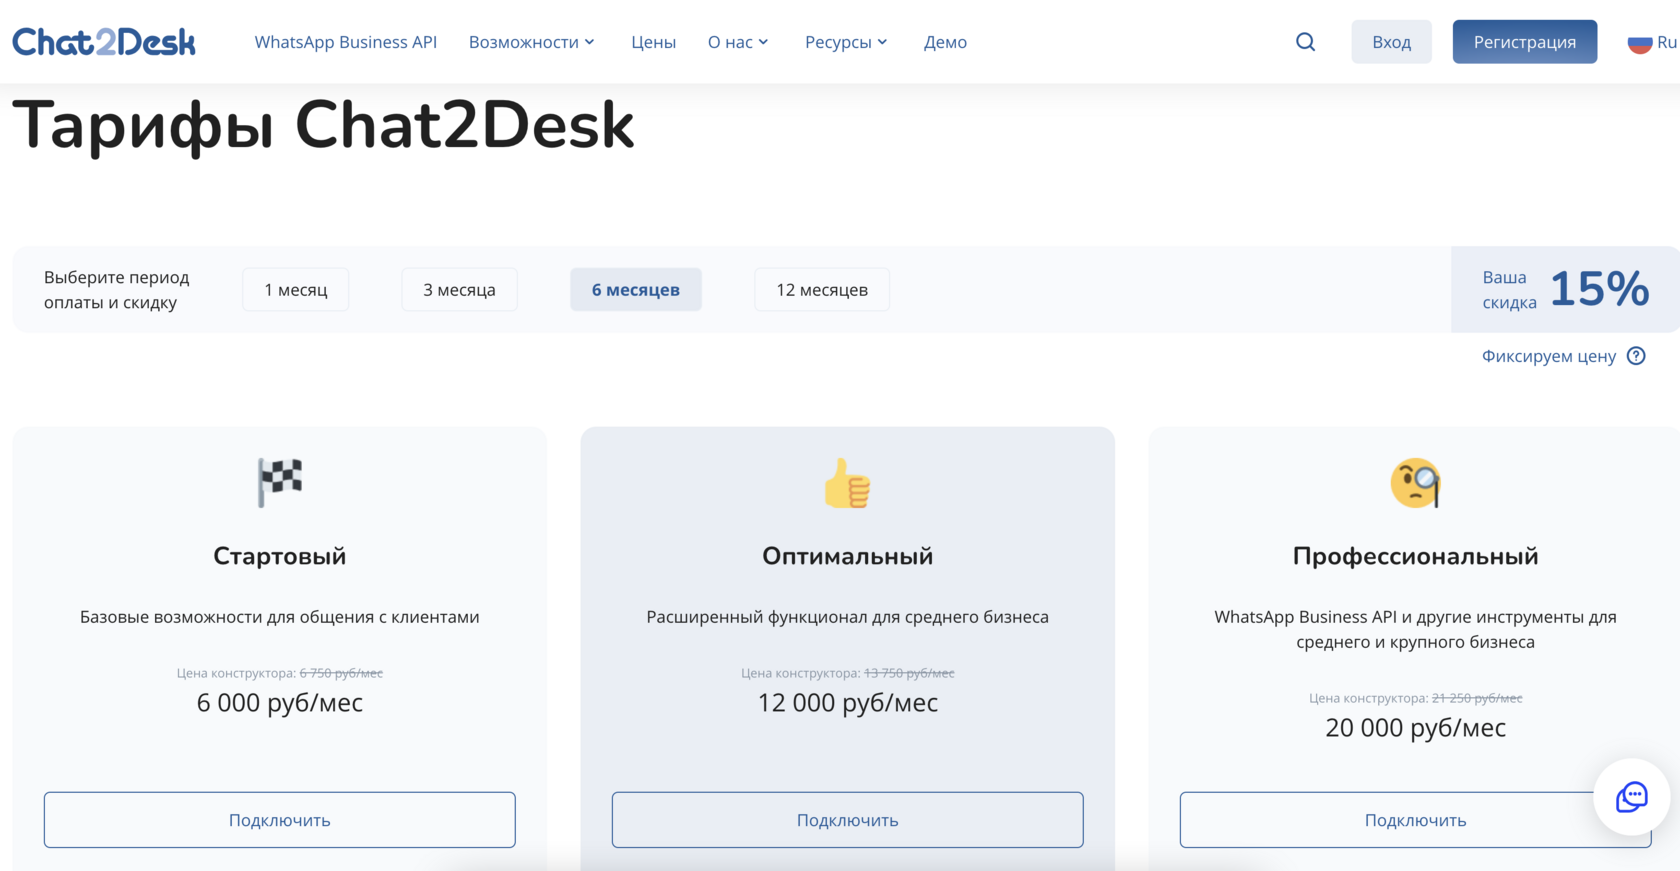
Task: Open the Демо menu item
Action: coord(945,42)
